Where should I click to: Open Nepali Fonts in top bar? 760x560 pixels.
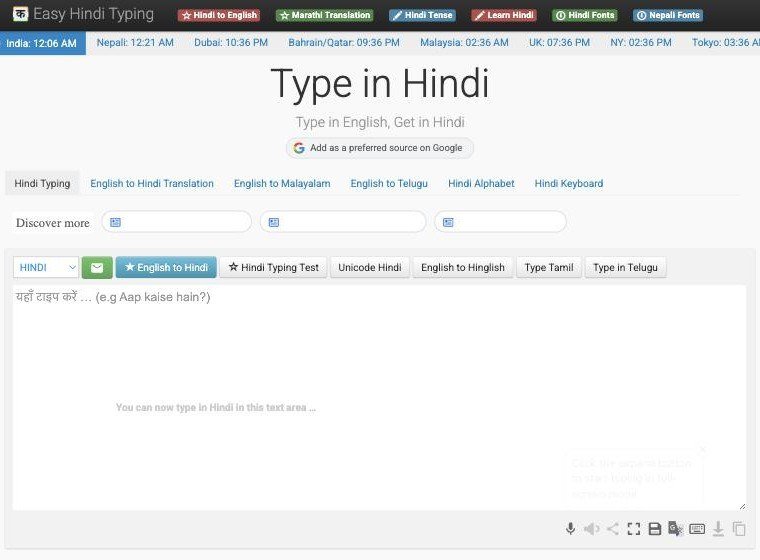(668, 15)
